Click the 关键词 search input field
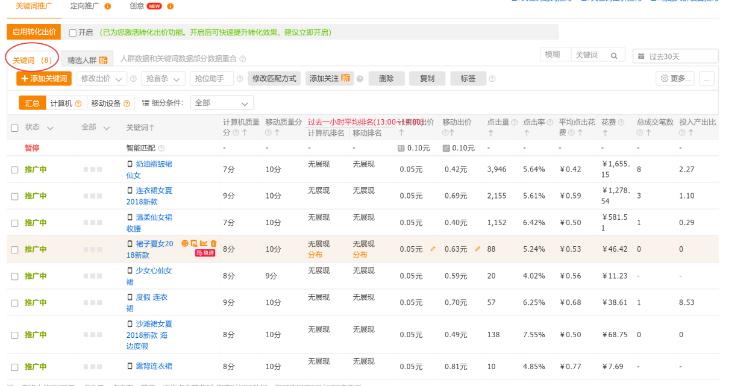 pyautogui.click(x=589, y=55)
